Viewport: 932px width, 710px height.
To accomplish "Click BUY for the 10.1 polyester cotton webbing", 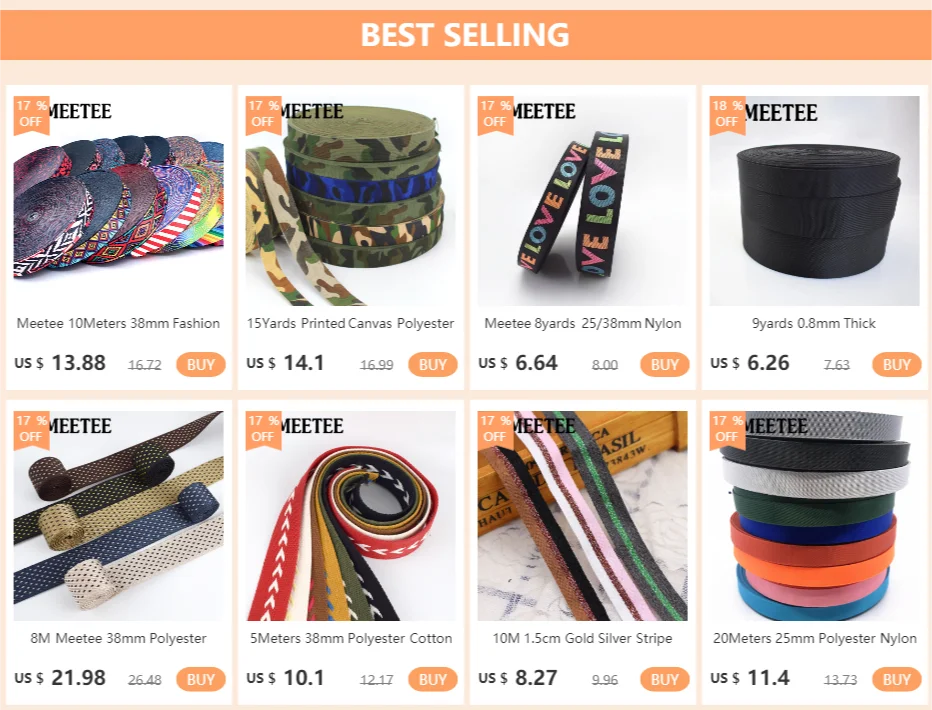I will [433, 679].
